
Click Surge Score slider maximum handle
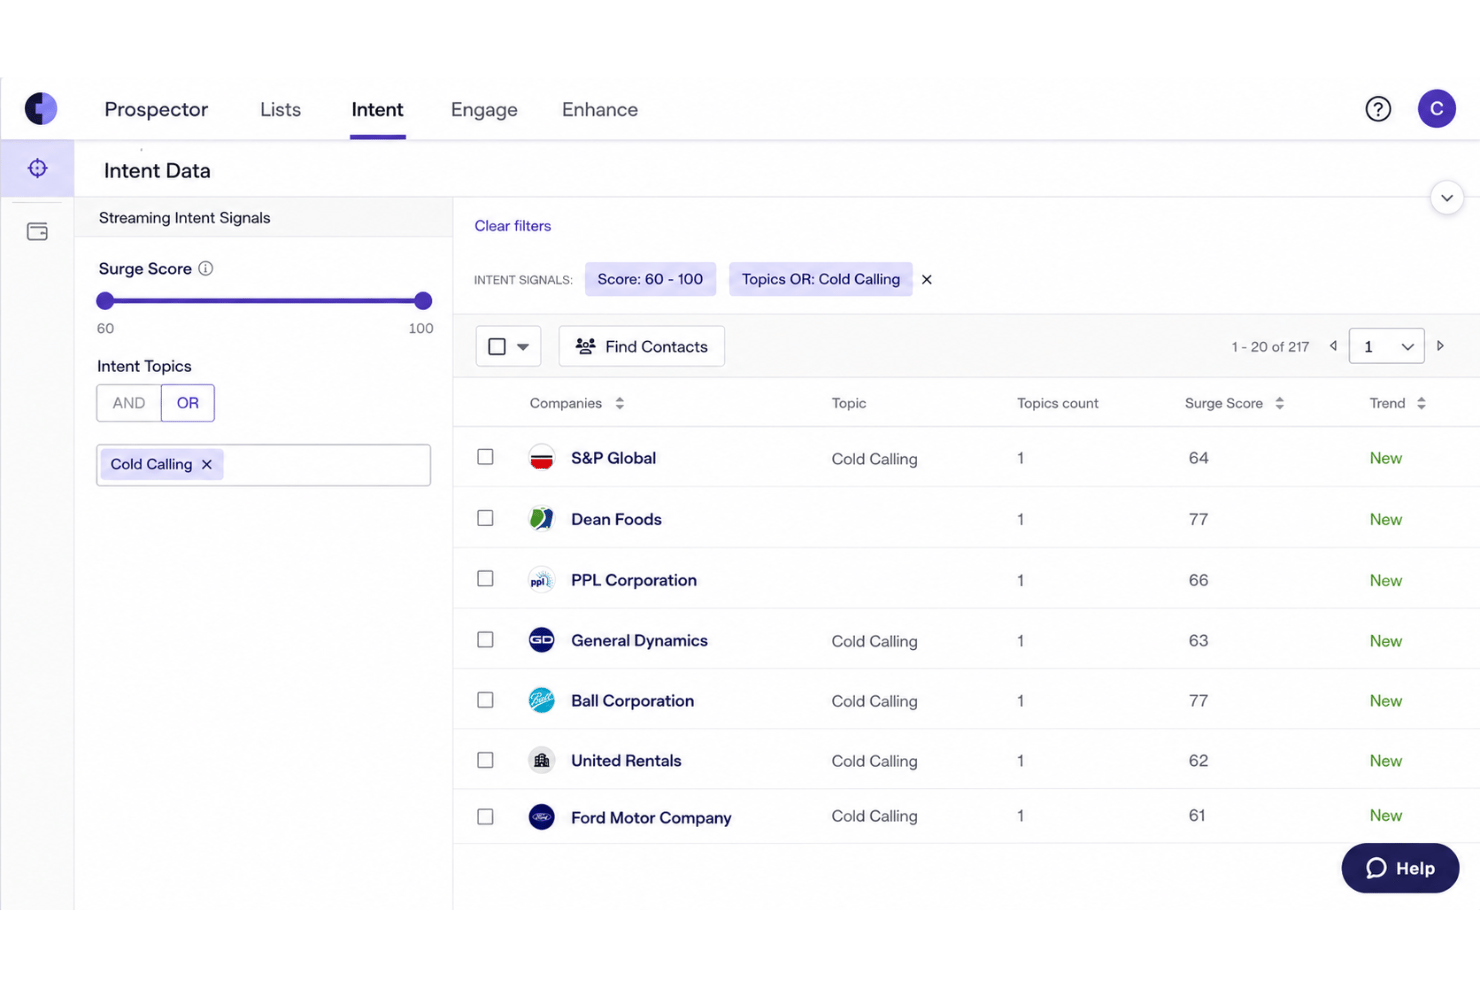(x=423, y=300)
